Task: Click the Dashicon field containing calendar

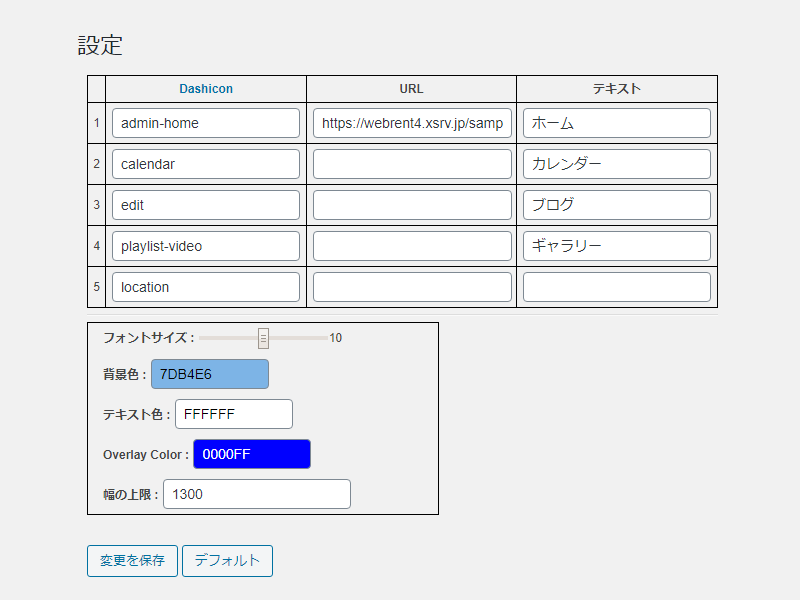Action: pyautogui.click(x=206, y=164)
